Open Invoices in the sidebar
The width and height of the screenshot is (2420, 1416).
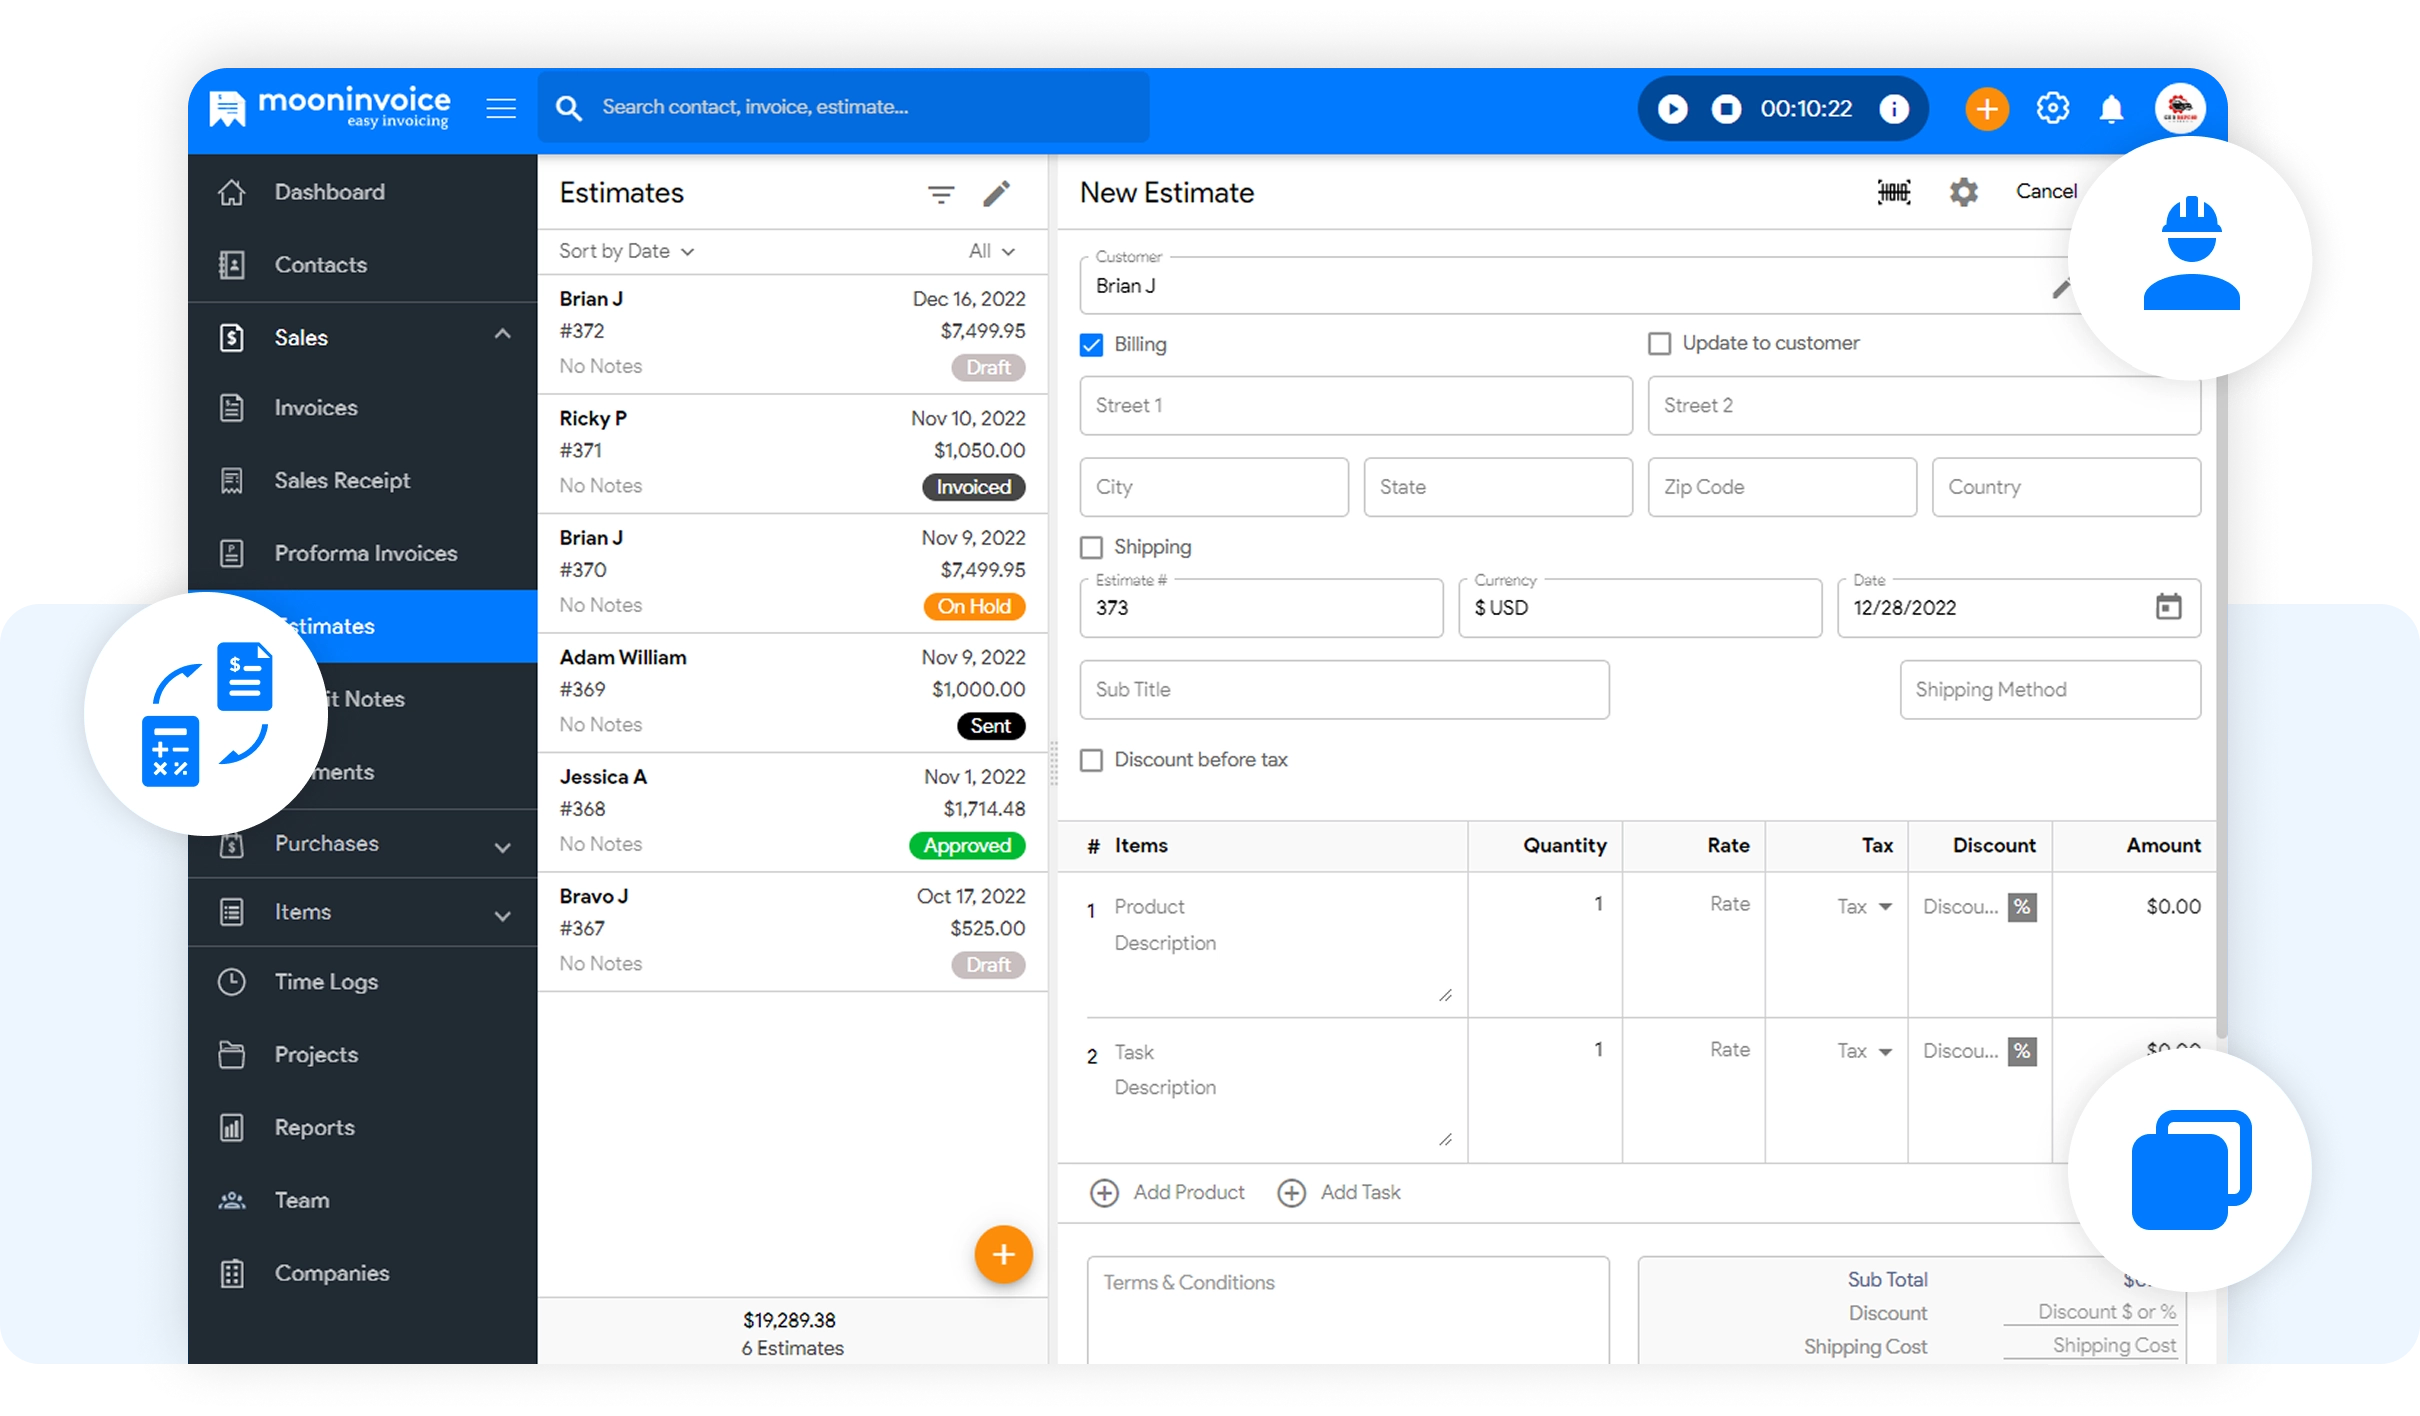pyautogui.click(x=316, y=408)
